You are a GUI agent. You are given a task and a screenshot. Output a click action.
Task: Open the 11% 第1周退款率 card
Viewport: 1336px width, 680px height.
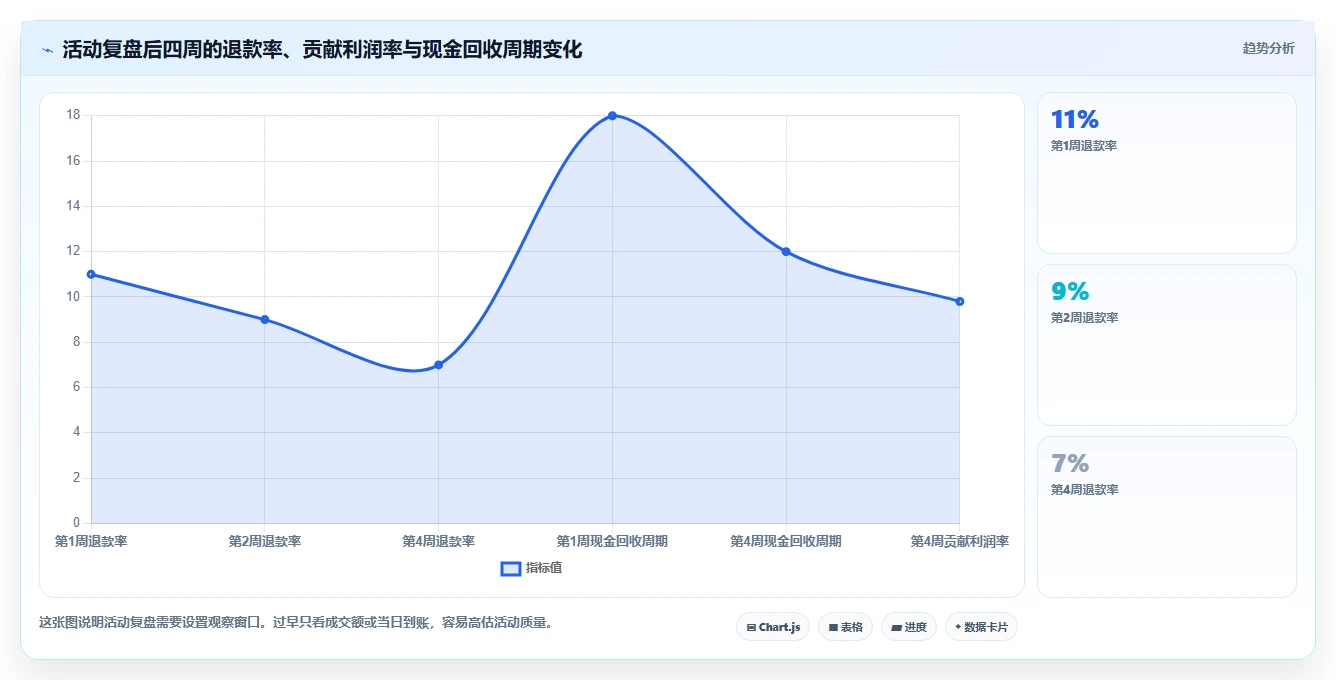1167,173
